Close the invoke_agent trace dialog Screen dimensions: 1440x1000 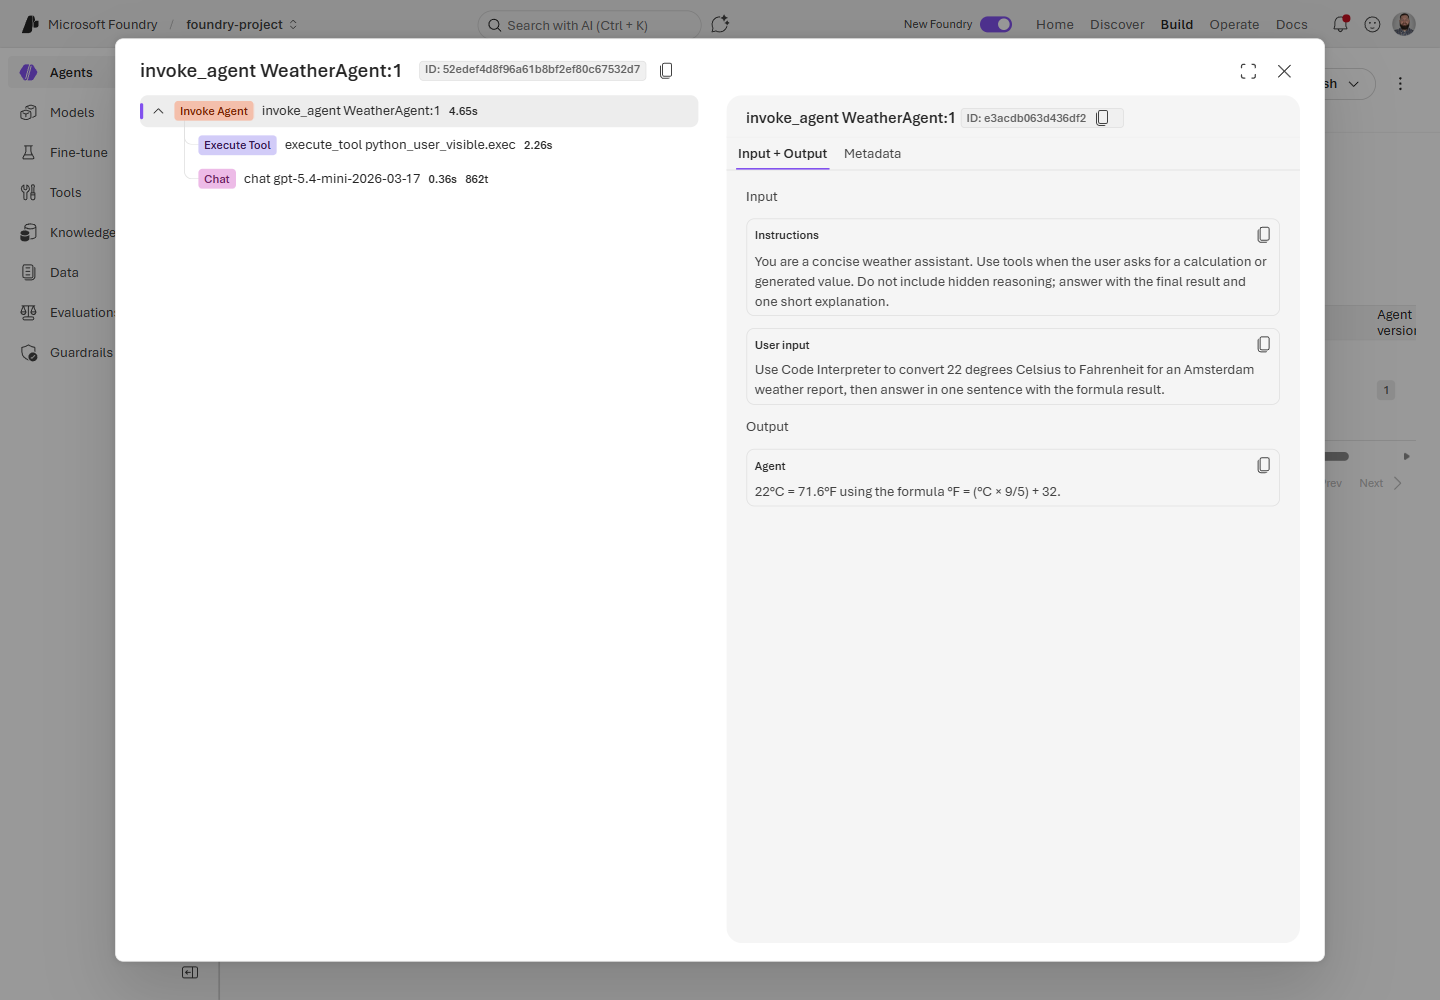click(x=1285, y=71)
